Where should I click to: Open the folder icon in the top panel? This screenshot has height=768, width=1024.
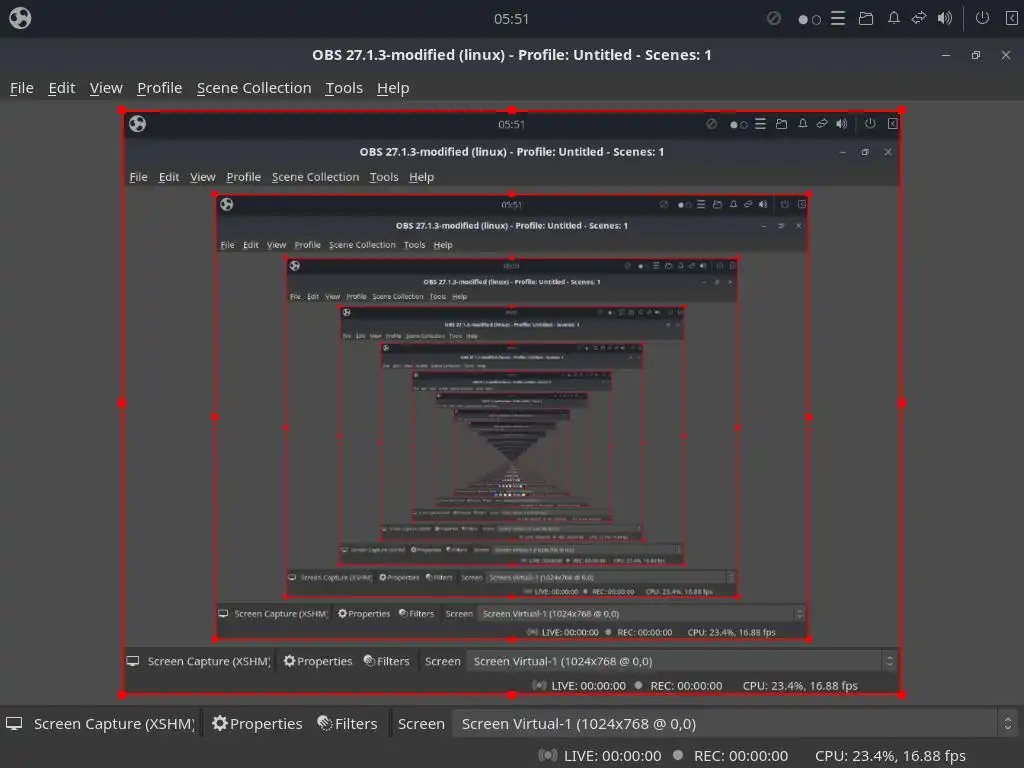tap(866, 18)
